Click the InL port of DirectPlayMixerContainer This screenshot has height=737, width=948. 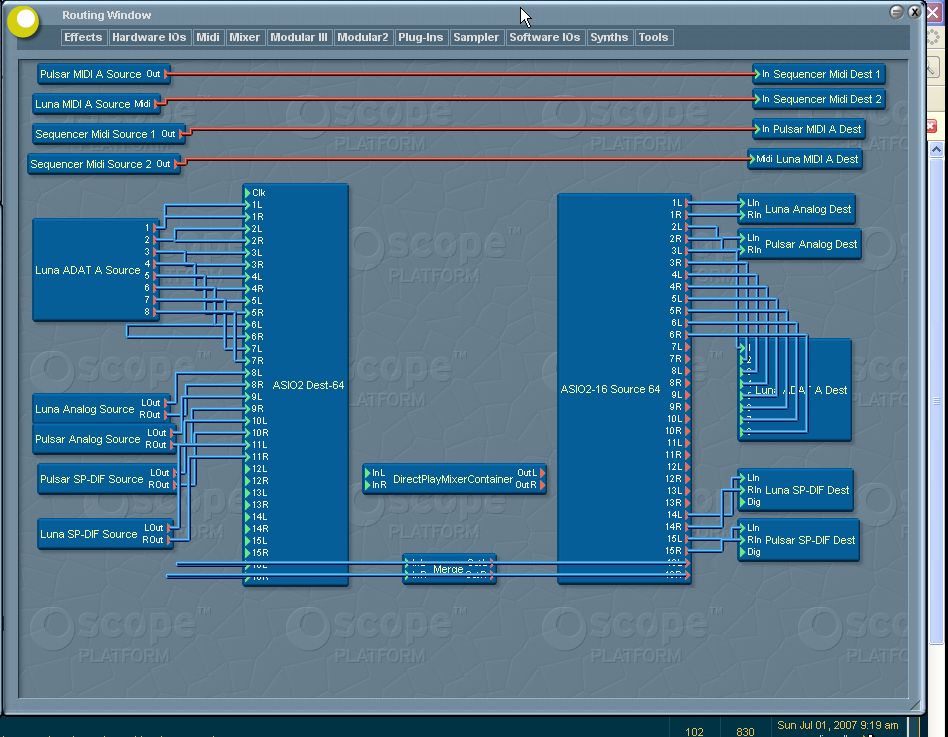pos(367,473)
